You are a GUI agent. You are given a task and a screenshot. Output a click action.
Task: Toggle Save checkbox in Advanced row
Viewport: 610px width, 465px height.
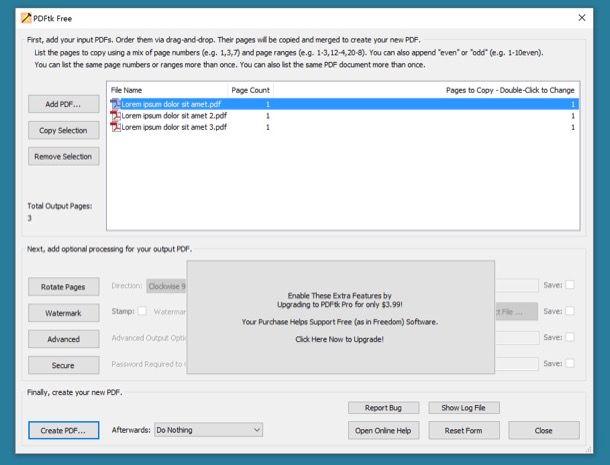570,337
